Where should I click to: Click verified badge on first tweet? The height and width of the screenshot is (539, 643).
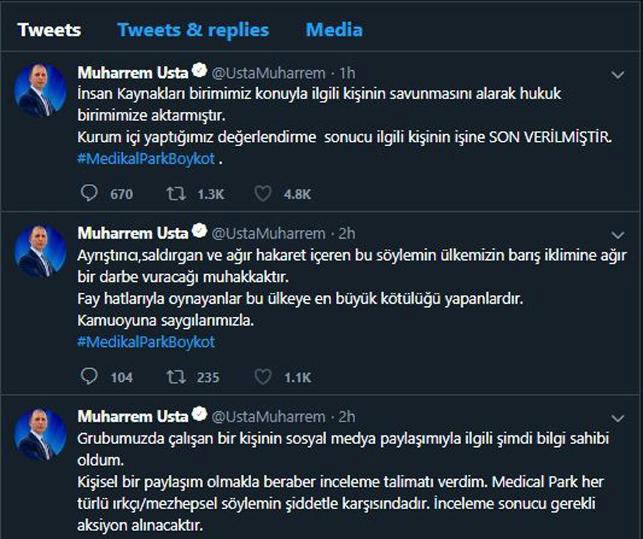point(199,72)
